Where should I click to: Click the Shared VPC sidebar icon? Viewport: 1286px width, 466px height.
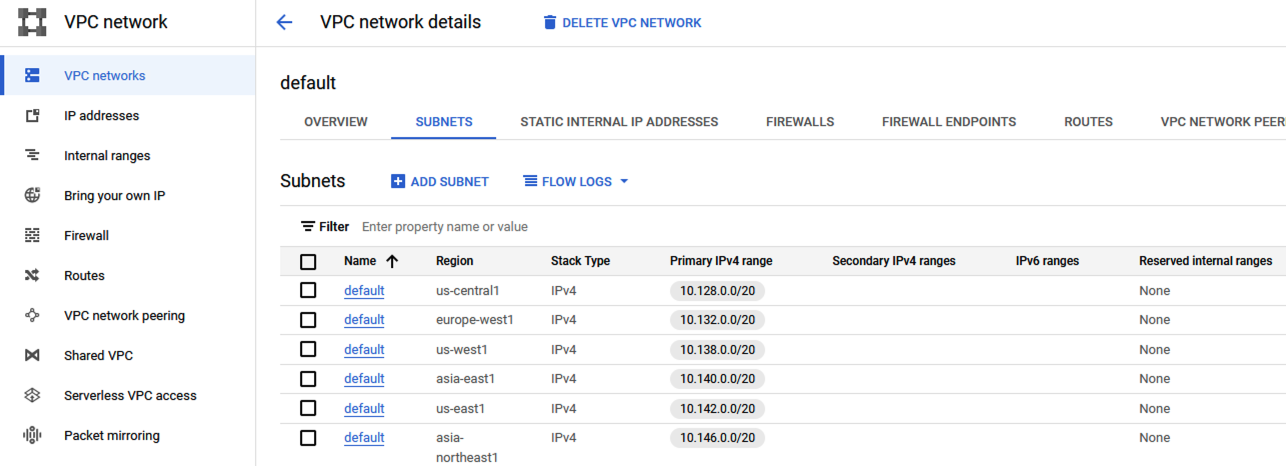(x=32, y=356)
